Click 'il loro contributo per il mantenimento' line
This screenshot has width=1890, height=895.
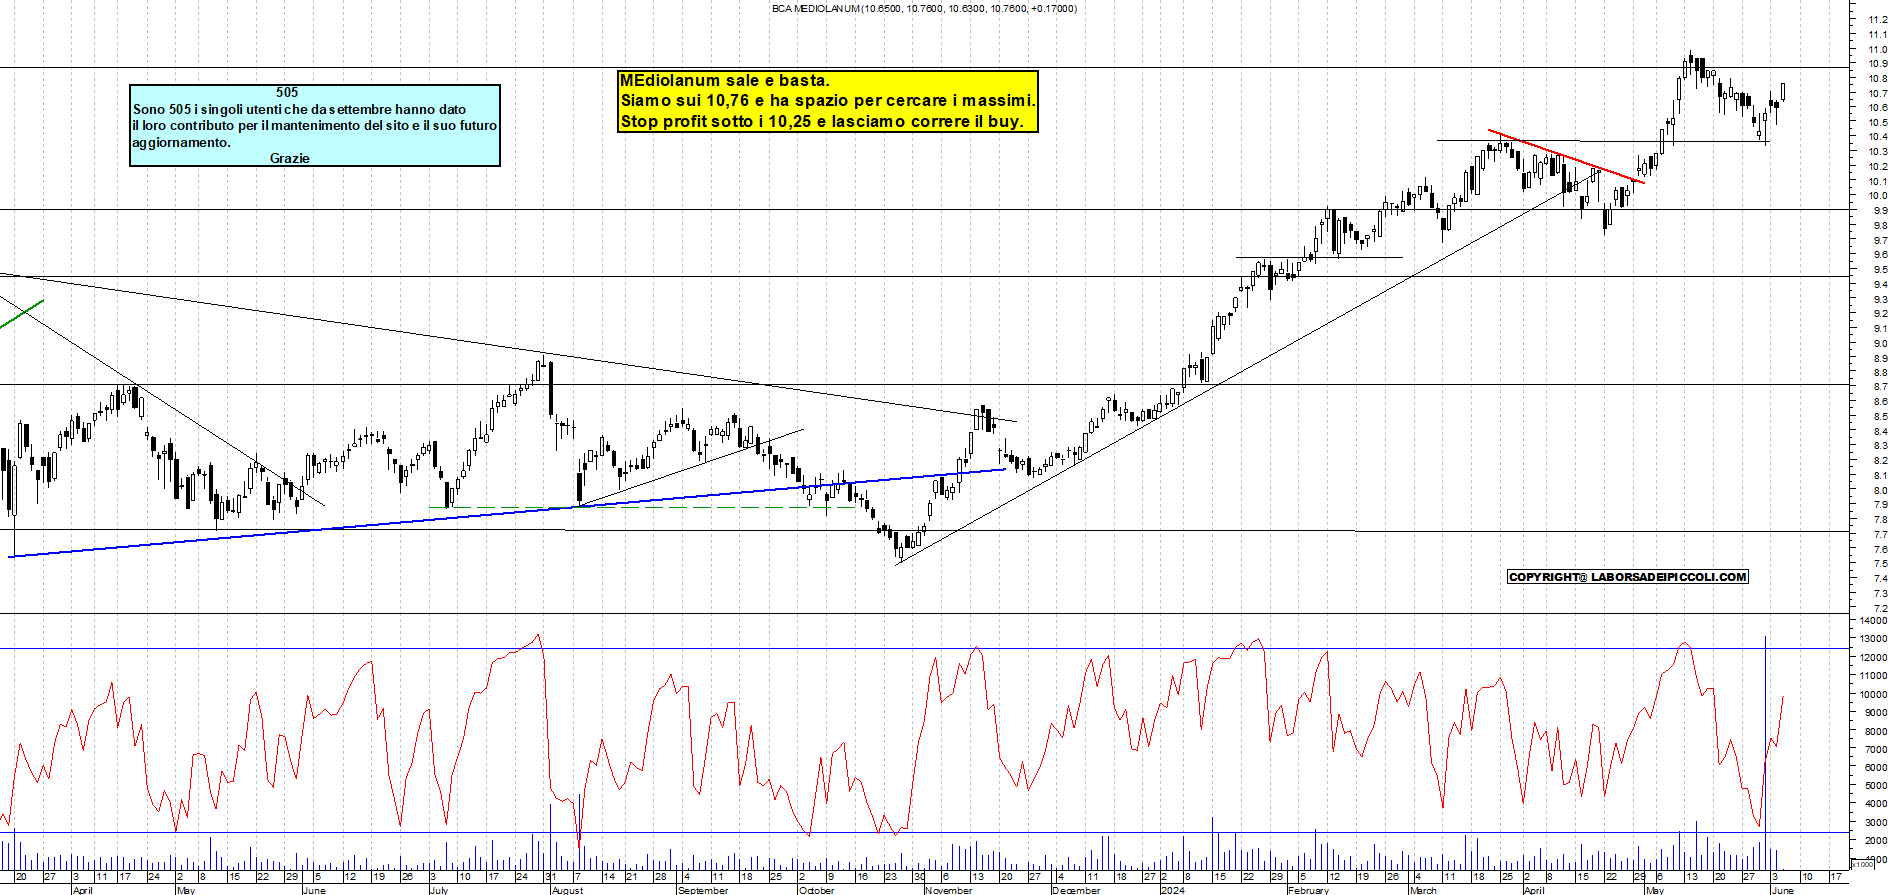[314, 125]
